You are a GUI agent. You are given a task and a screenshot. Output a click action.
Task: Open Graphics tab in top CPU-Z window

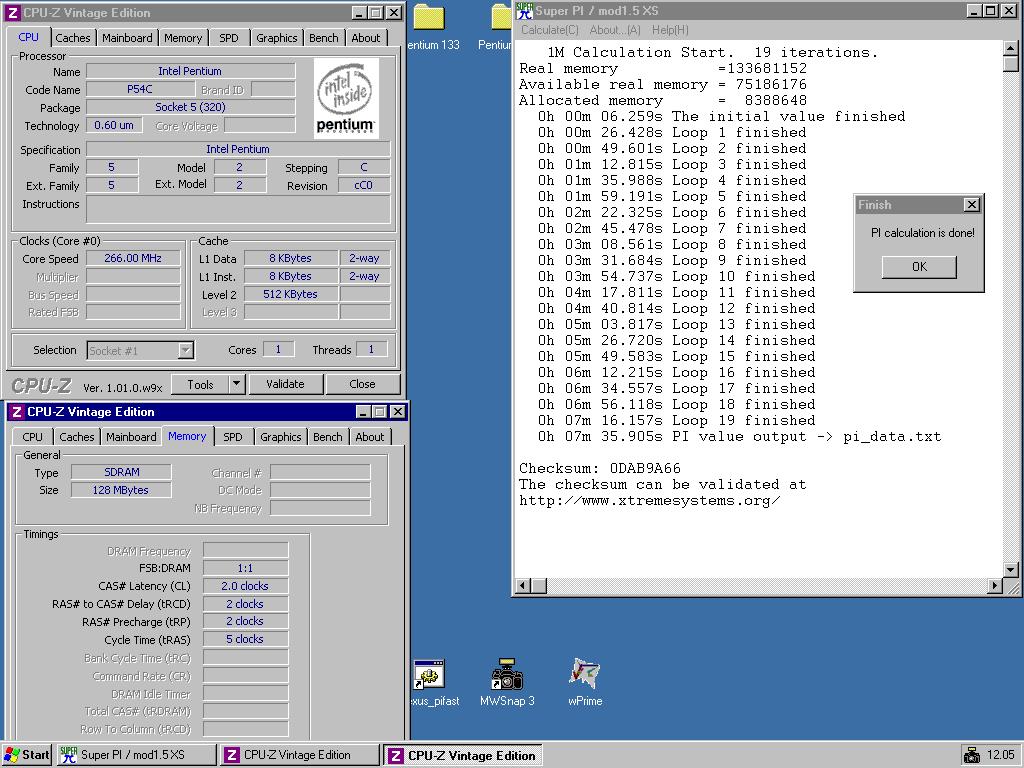point(276,38)
